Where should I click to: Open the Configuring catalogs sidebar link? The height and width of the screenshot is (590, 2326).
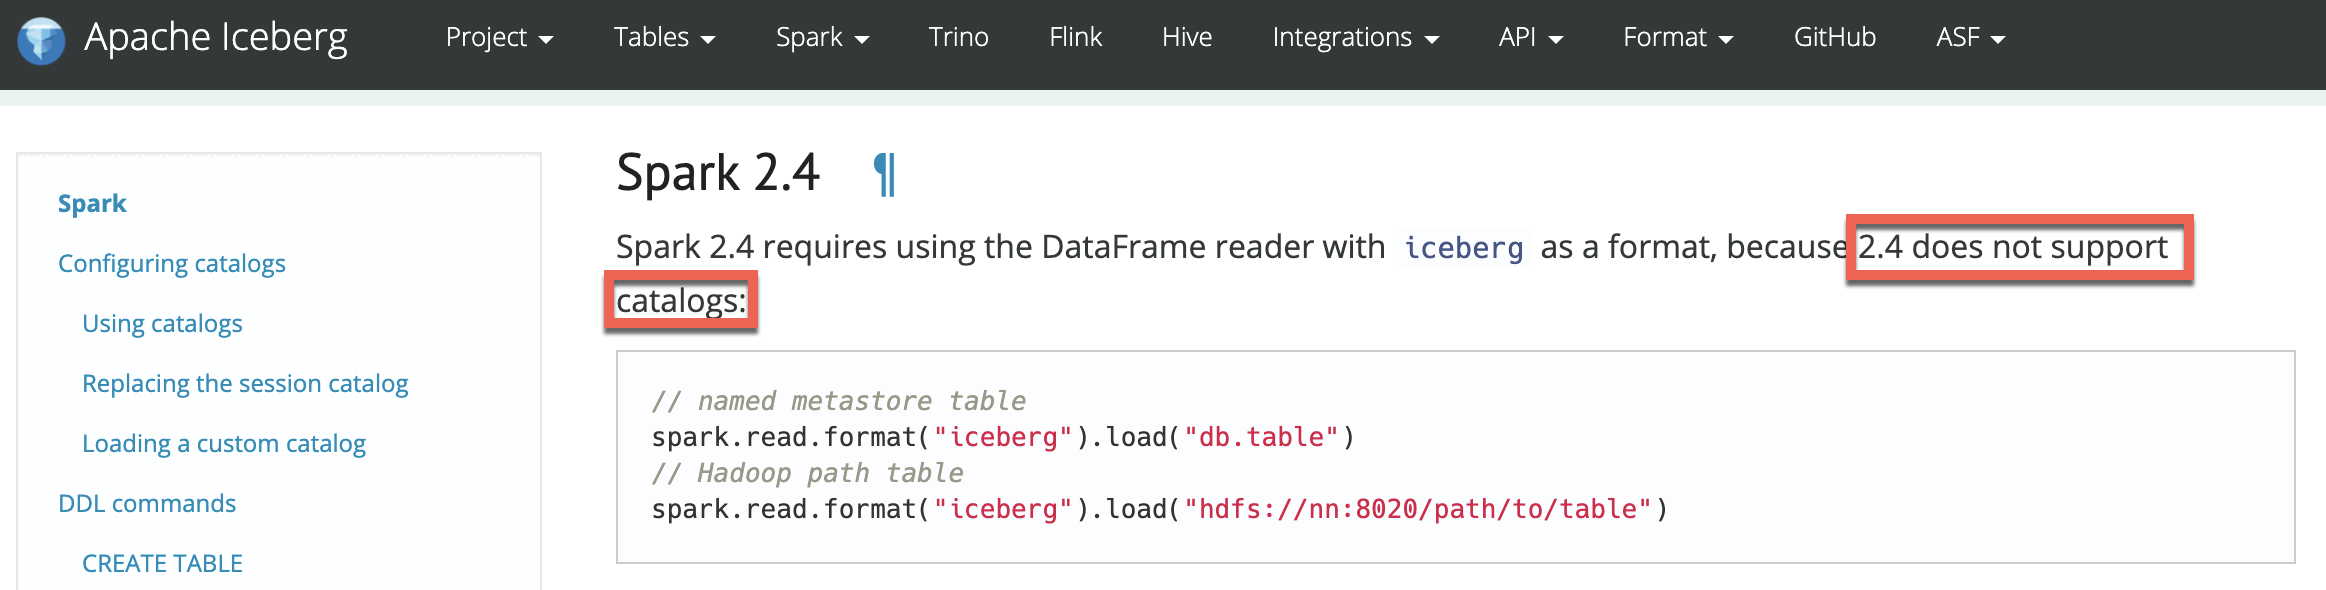(172, 263)
